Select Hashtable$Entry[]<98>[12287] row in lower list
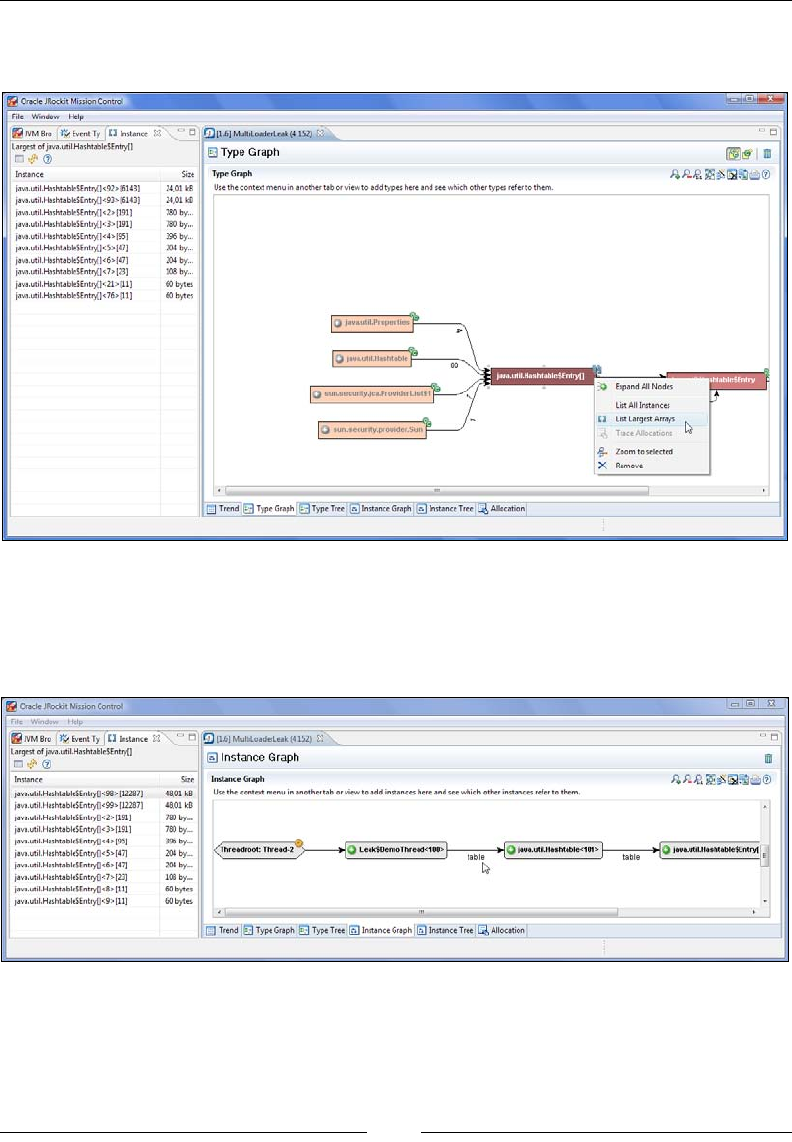The image size is (792, 1142). (103, 793)
